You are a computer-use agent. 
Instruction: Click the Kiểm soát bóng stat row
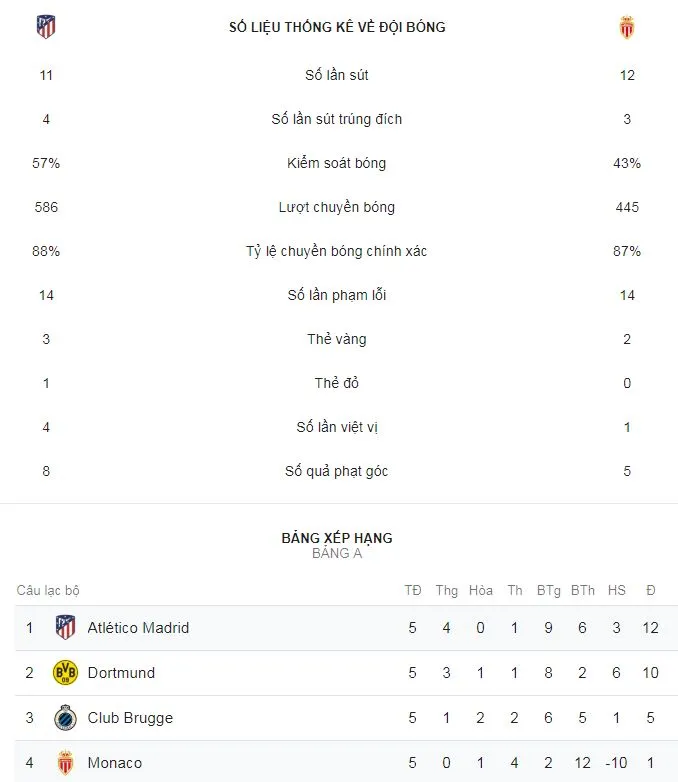[x=337, y=163]
